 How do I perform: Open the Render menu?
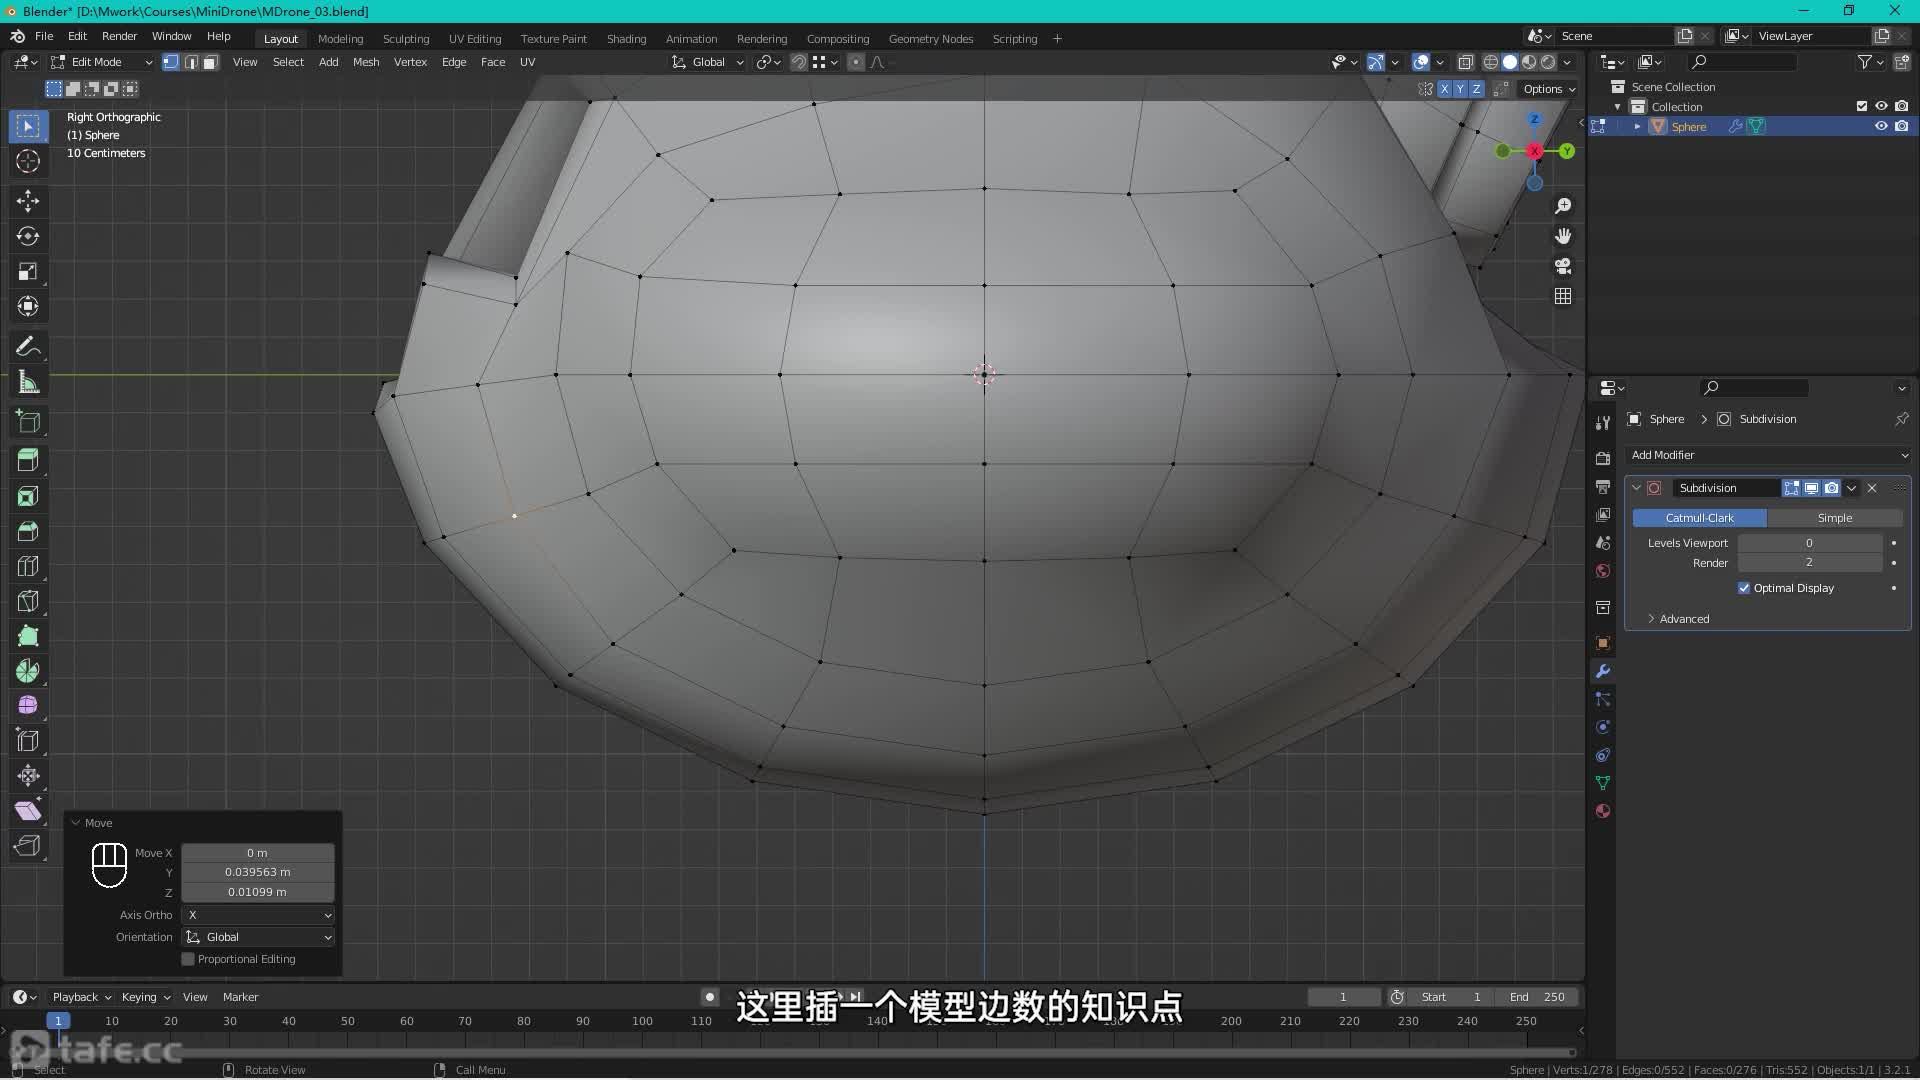pyautogui.click(x=119, y=36)
